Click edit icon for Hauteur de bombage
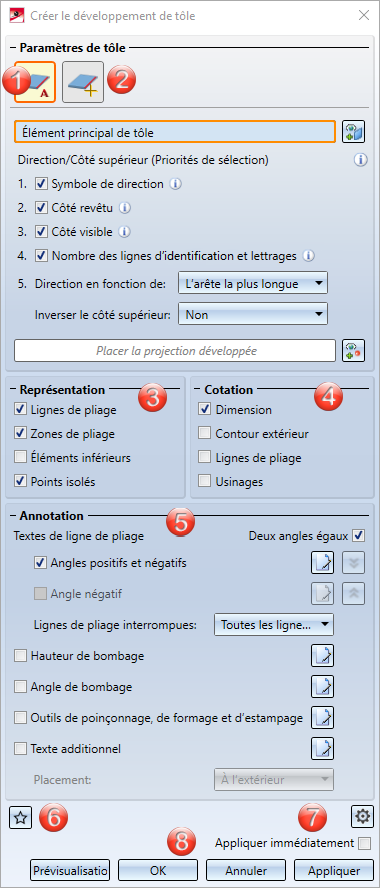Viewport: 380px width, 888px height. (322, 656)
